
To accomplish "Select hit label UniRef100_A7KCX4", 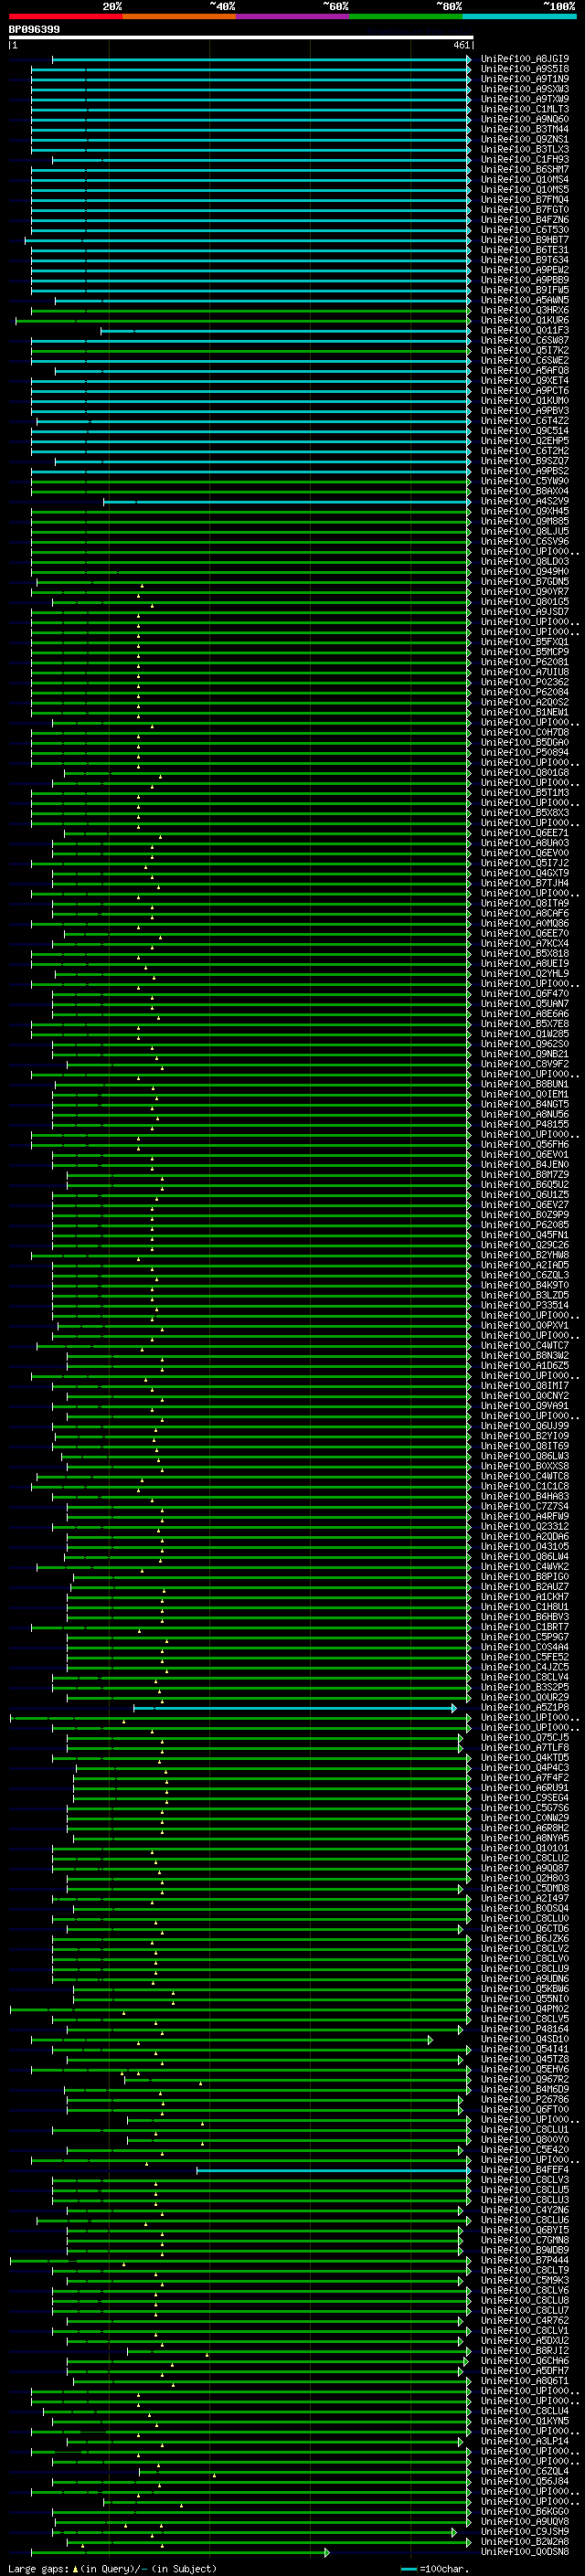I will [524, 944].
